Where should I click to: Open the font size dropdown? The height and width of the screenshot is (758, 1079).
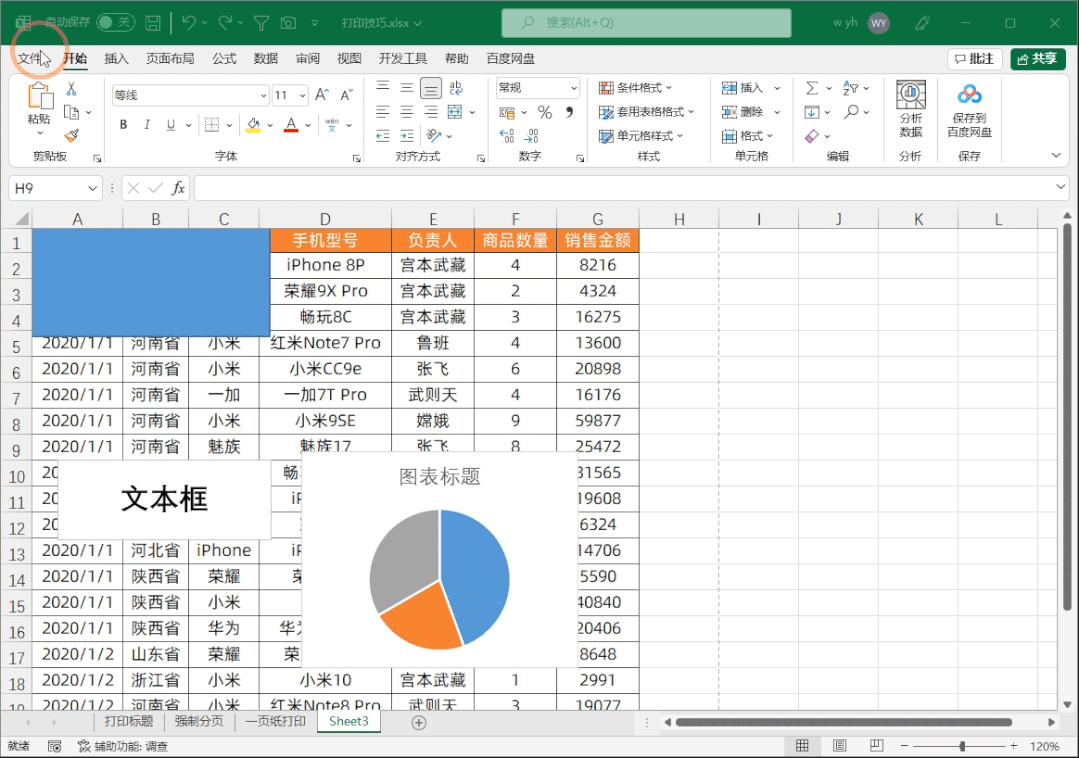302,95
